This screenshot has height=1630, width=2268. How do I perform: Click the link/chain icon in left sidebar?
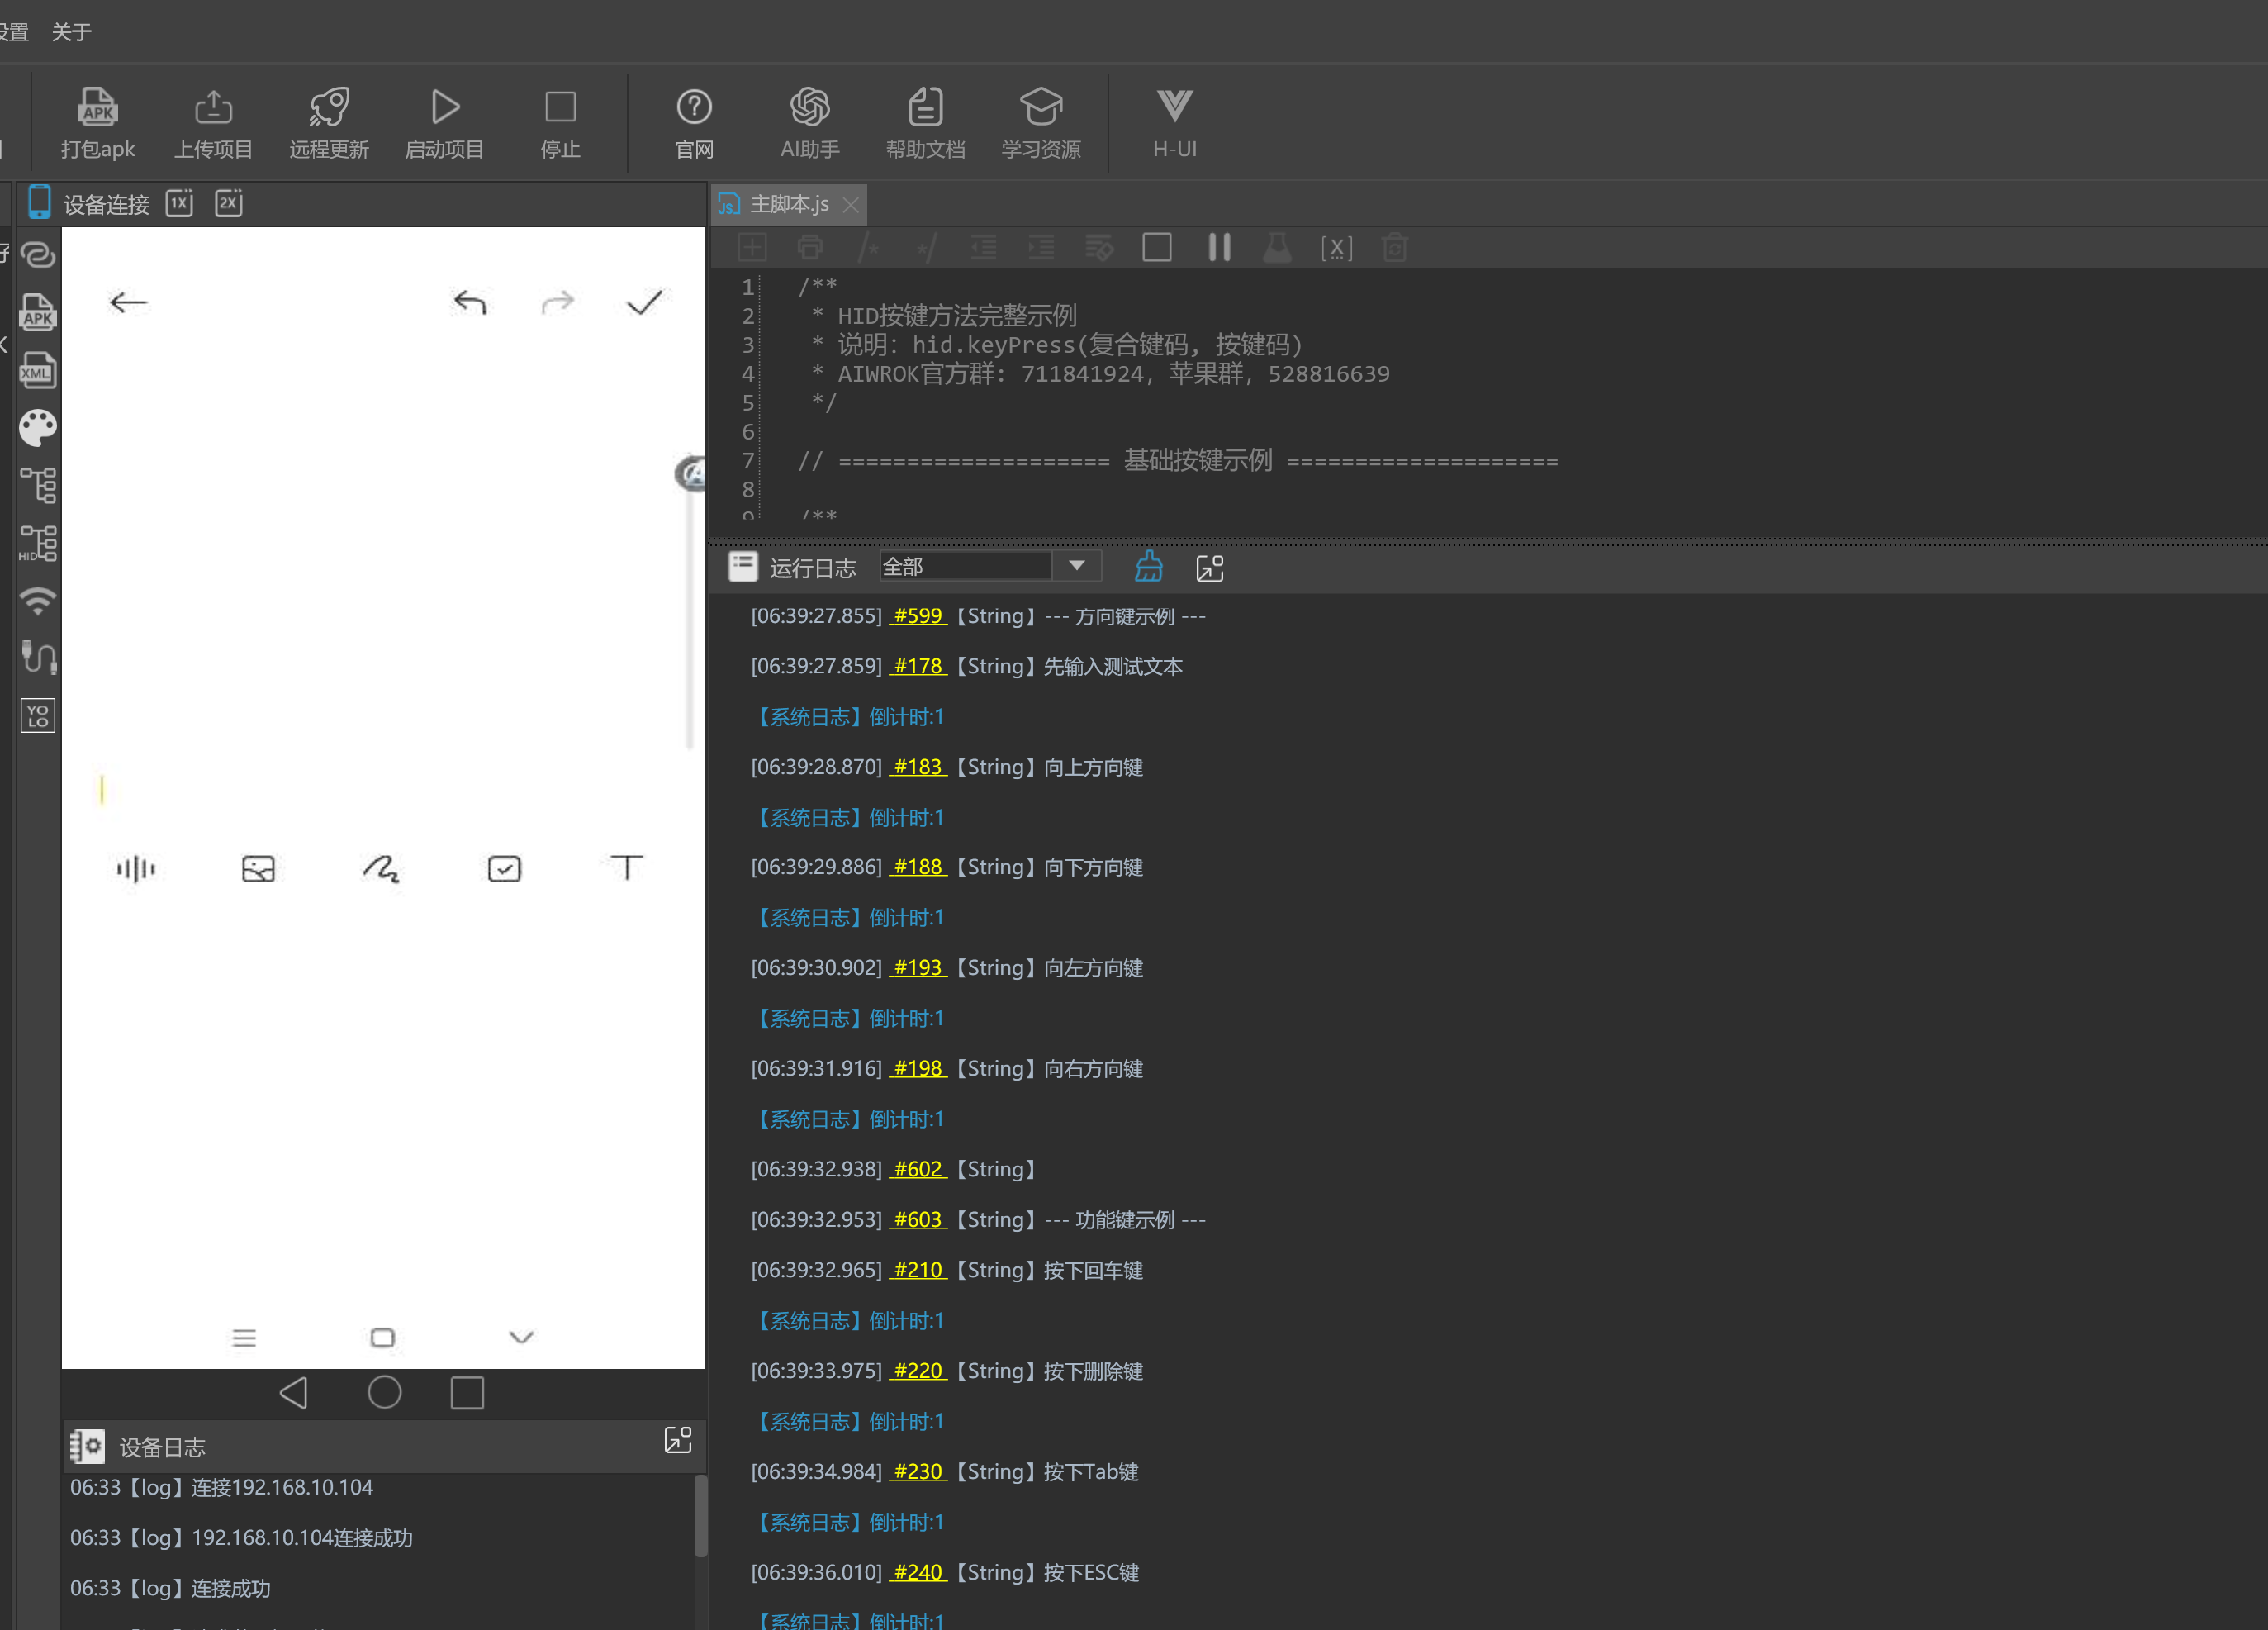[38, 255]
